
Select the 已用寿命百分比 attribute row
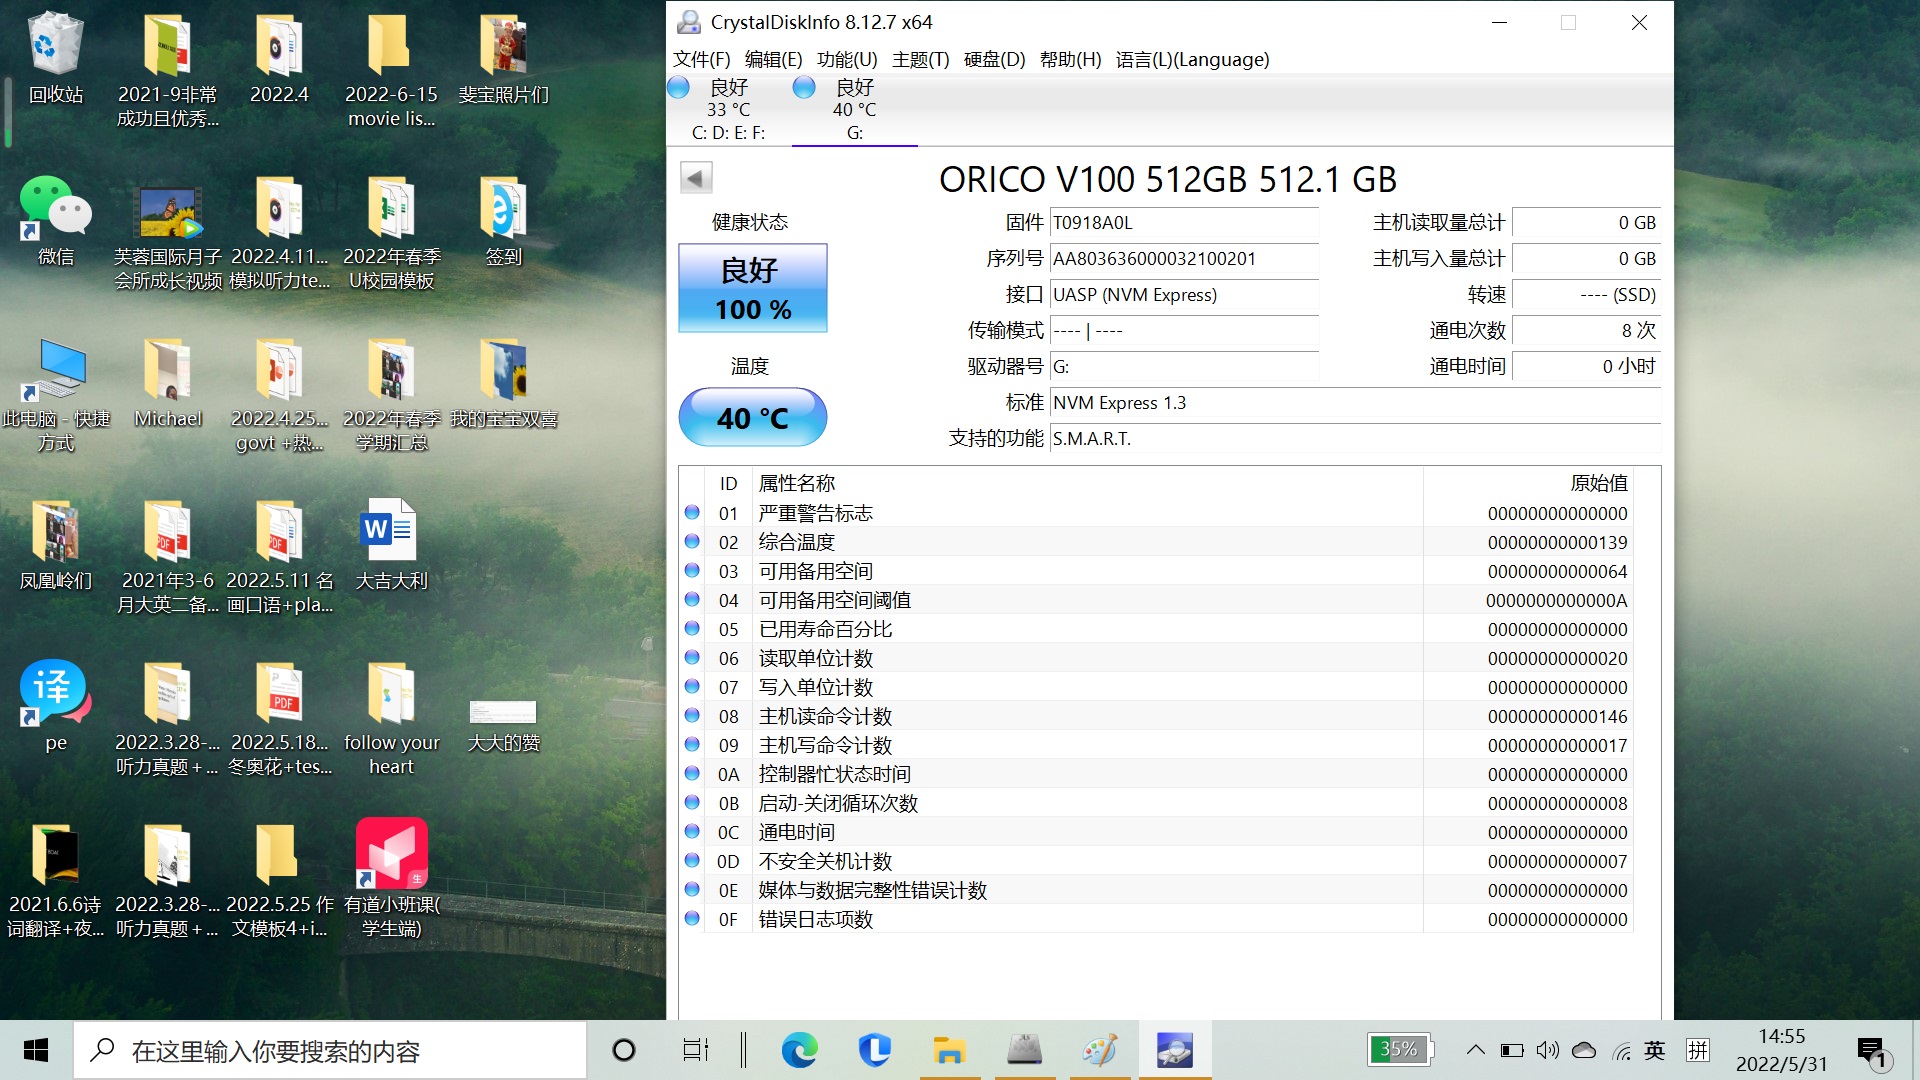click(x=1156, y=629)
